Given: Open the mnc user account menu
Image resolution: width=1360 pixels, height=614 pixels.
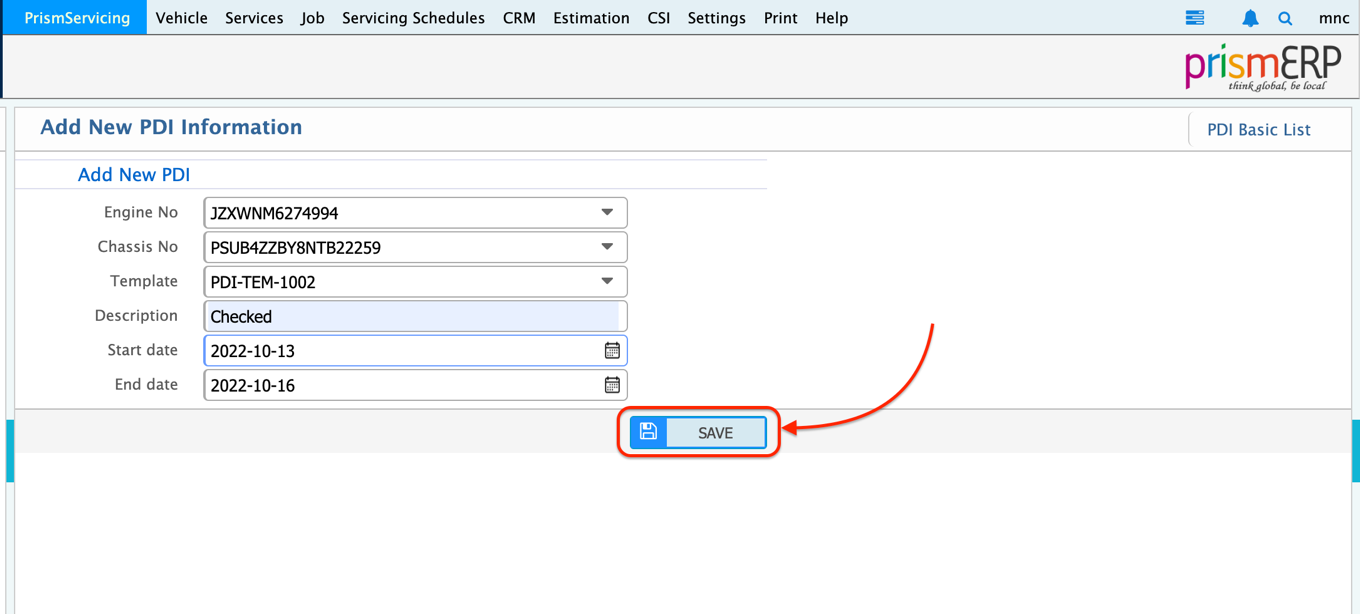Looking at the screenshot, I should coord(1334,18).
